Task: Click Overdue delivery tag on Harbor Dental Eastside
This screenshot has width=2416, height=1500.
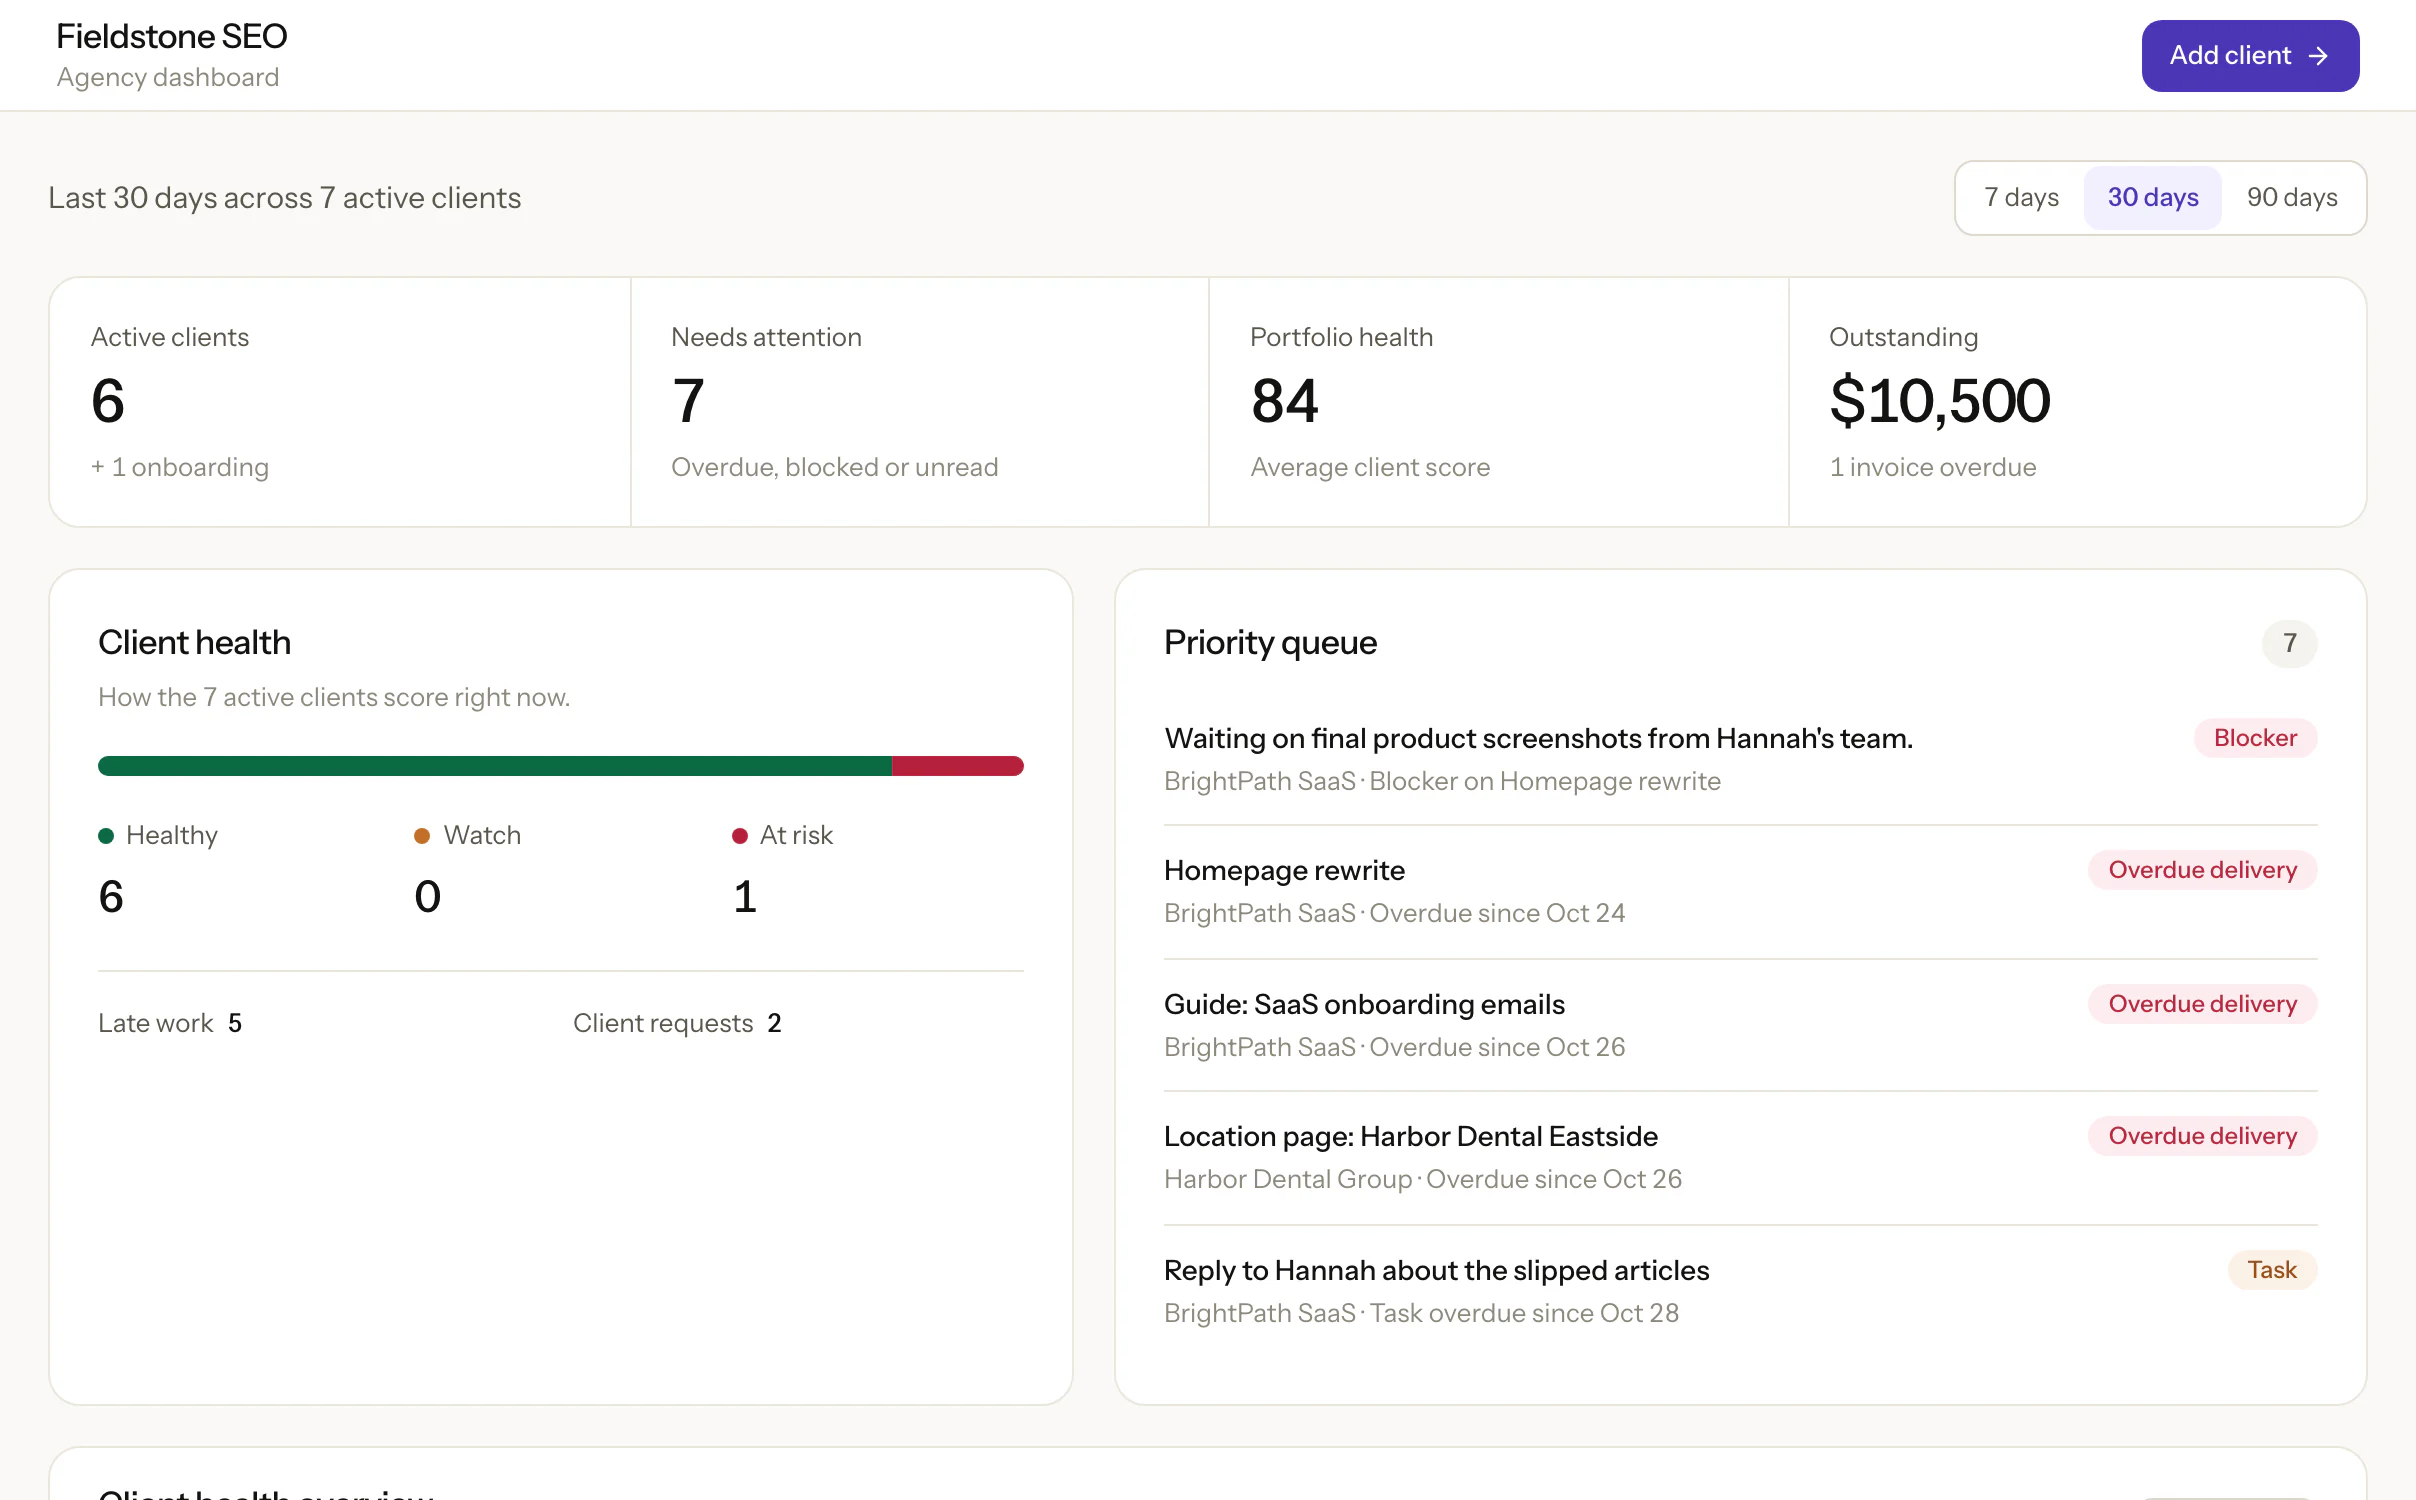Action: coord(2202,1136)
